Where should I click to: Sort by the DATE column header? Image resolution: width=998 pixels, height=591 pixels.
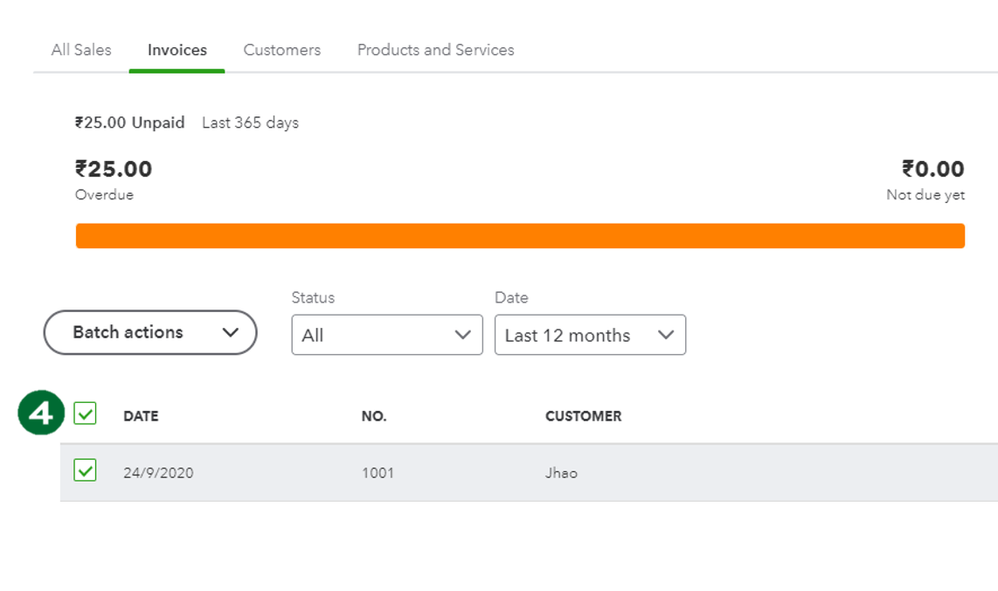(x=141, y=416)
